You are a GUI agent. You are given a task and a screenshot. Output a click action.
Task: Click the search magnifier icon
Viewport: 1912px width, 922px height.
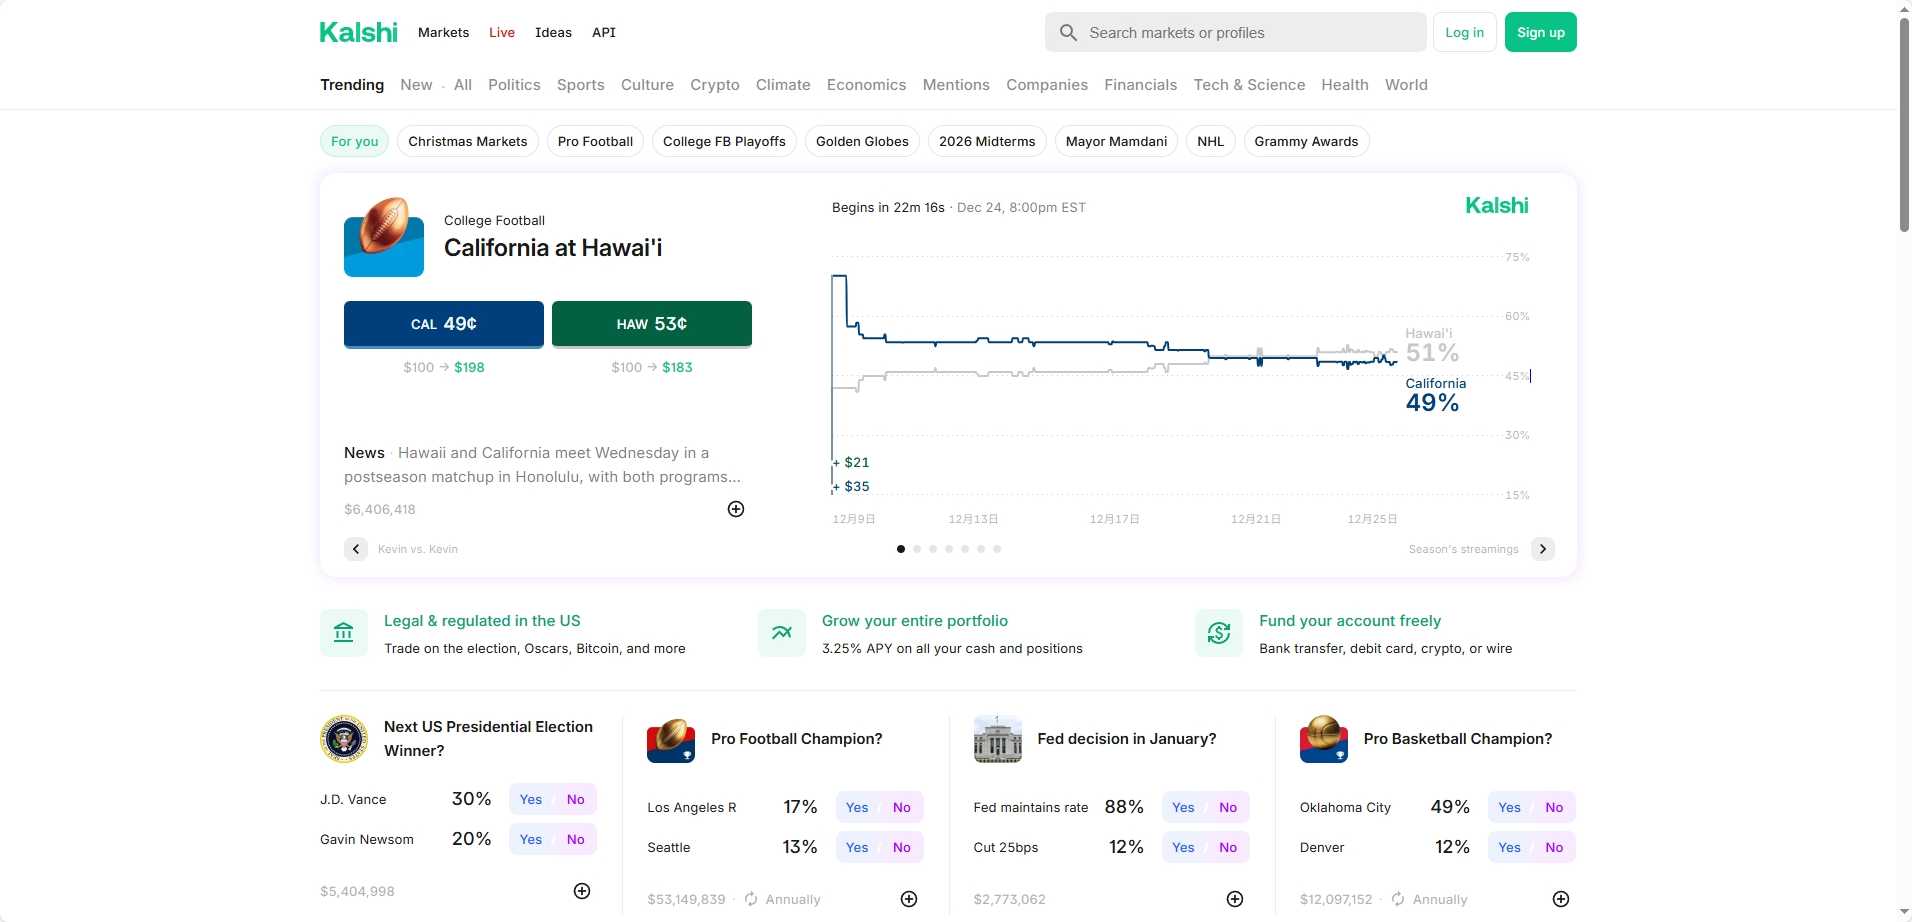tap(1068, 33)
